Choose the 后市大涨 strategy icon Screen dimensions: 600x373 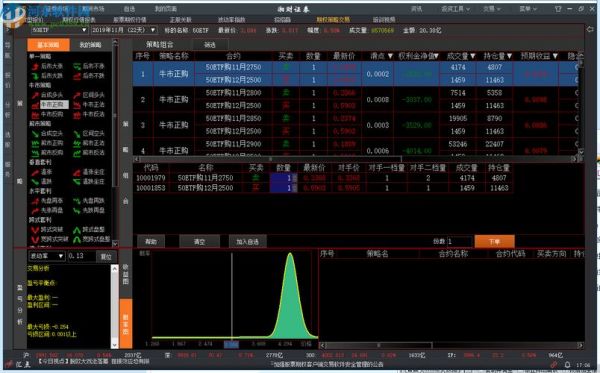click(35, 66)
